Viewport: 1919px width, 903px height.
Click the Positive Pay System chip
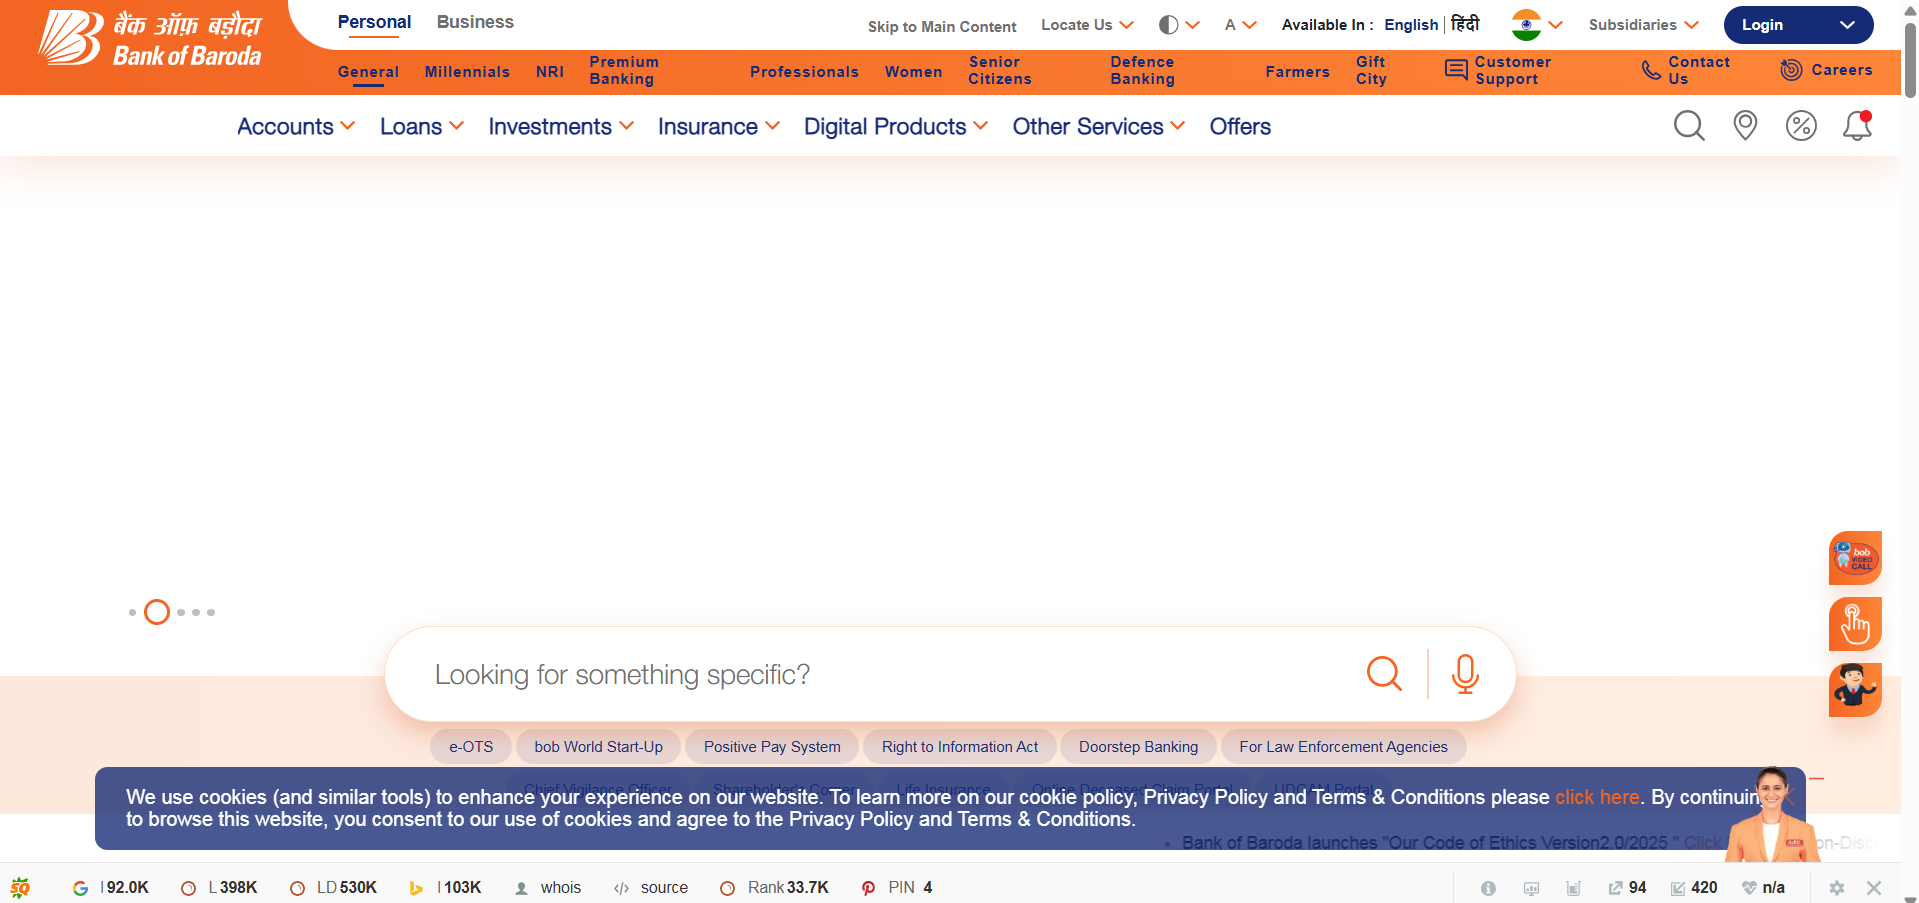pyautogui.click(x=772, y=747)
